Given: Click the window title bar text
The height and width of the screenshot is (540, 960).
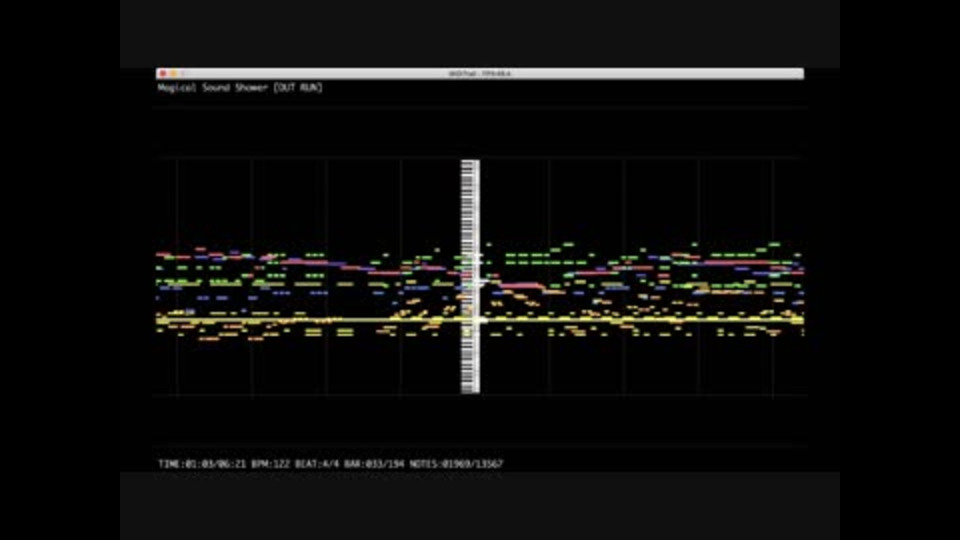Looking at the screenshot, I should click(479, 73).
